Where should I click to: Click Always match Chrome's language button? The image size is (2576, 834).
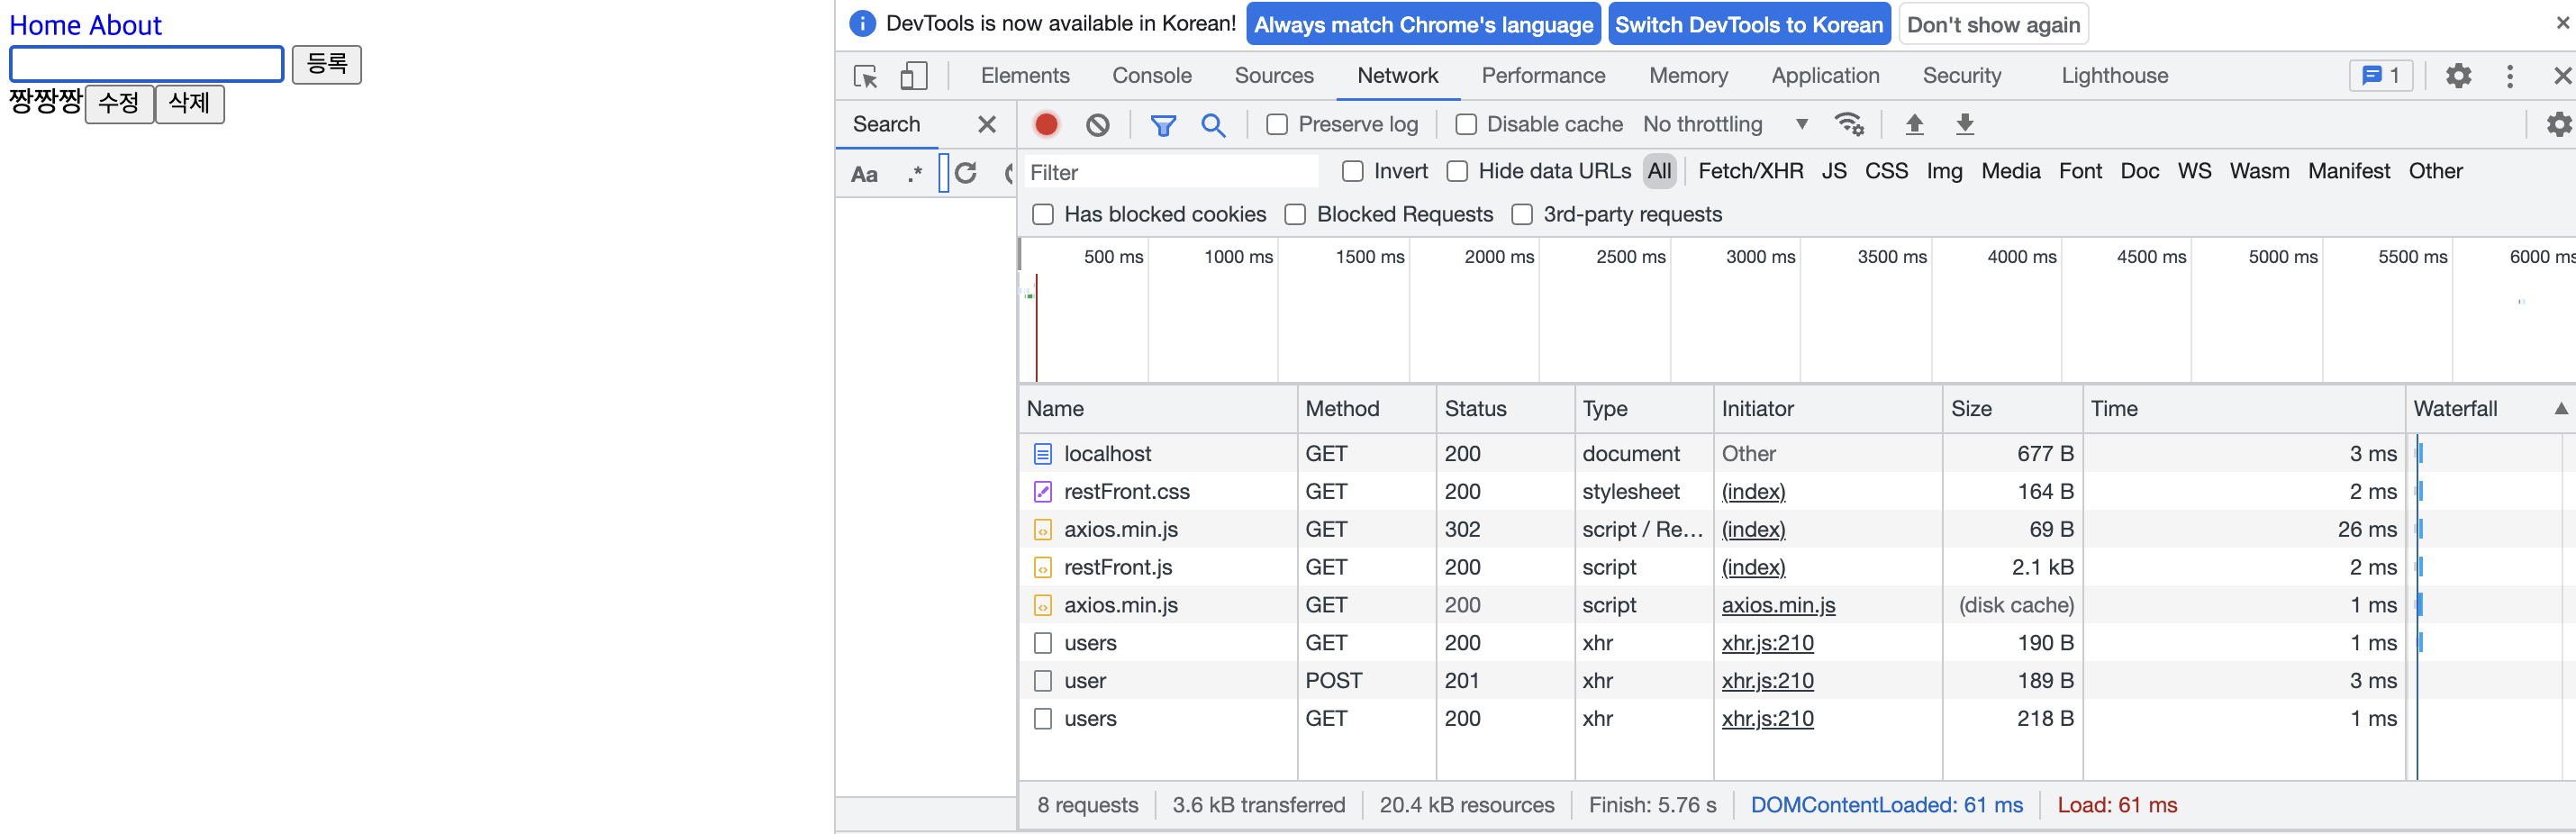tap(1423, 24)
